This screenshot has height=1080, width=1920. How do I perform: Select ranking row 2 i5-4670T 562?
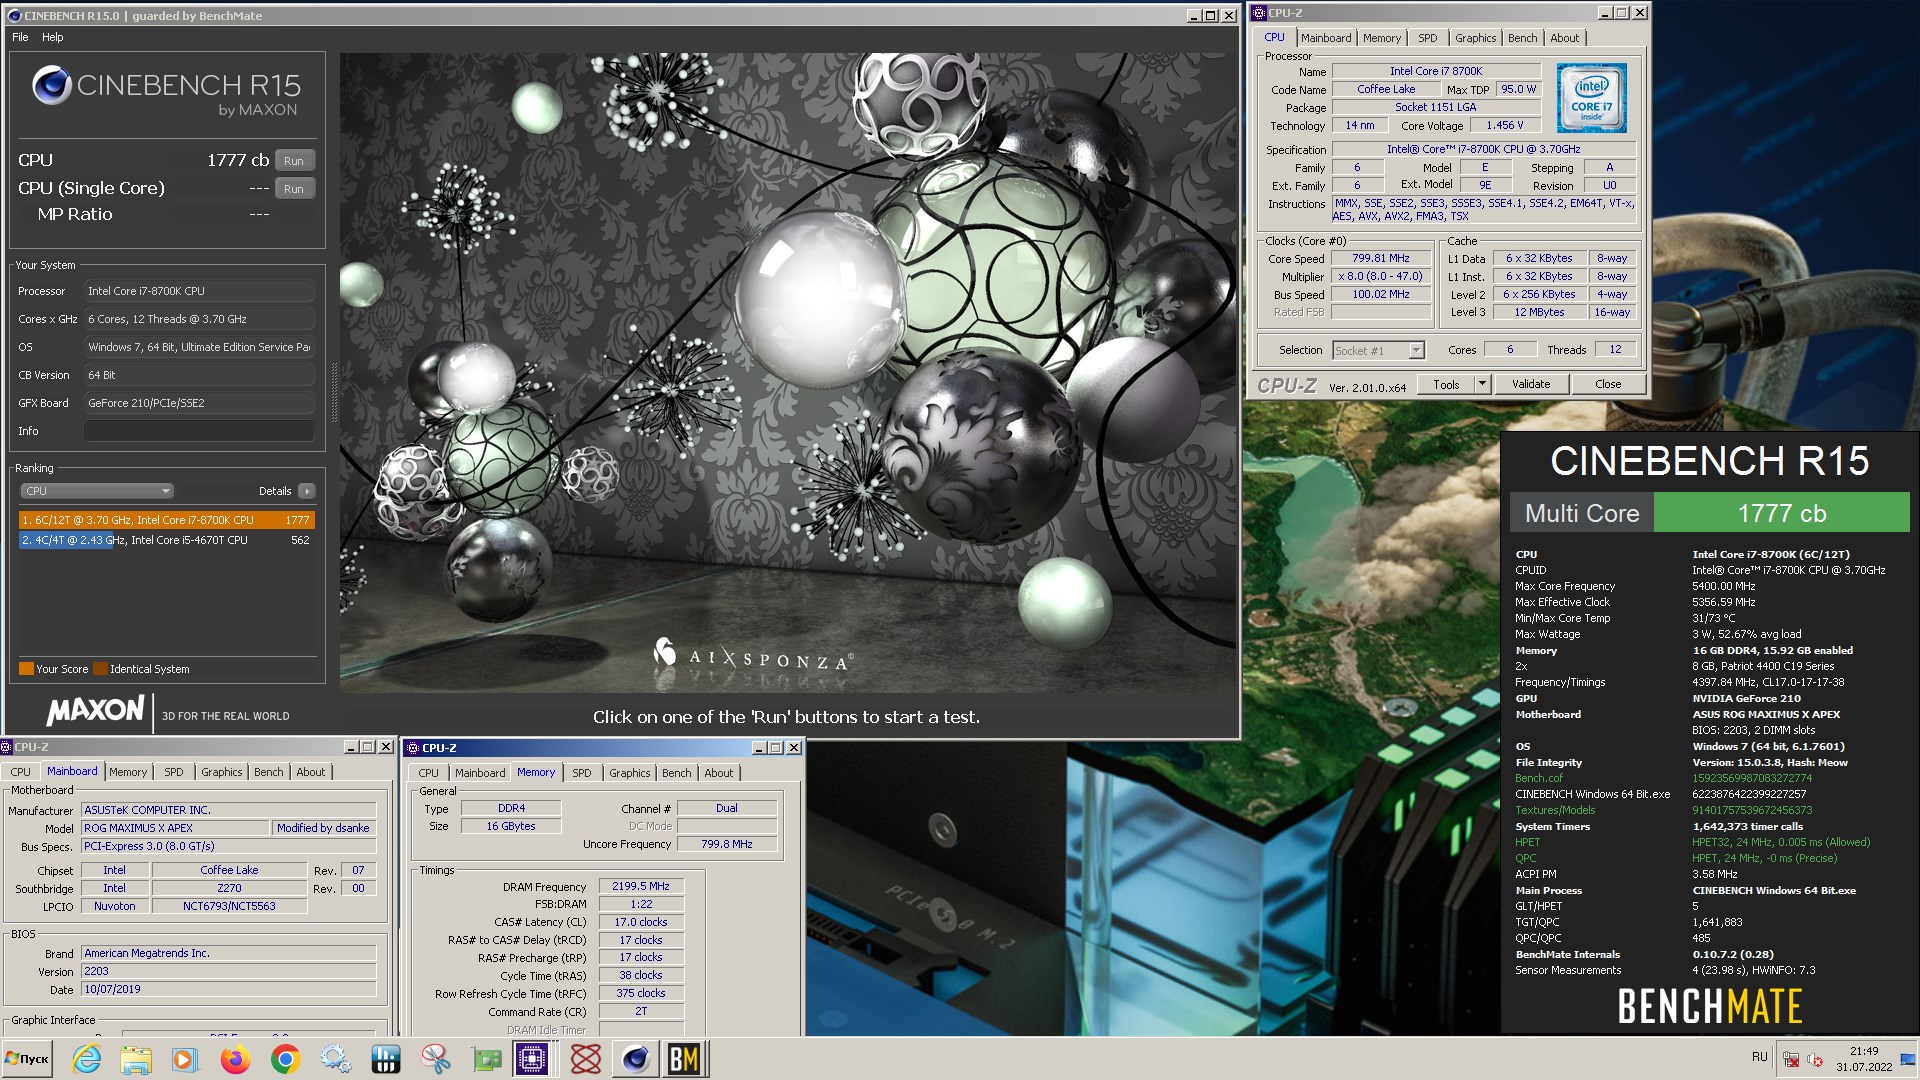pos(167,540)
